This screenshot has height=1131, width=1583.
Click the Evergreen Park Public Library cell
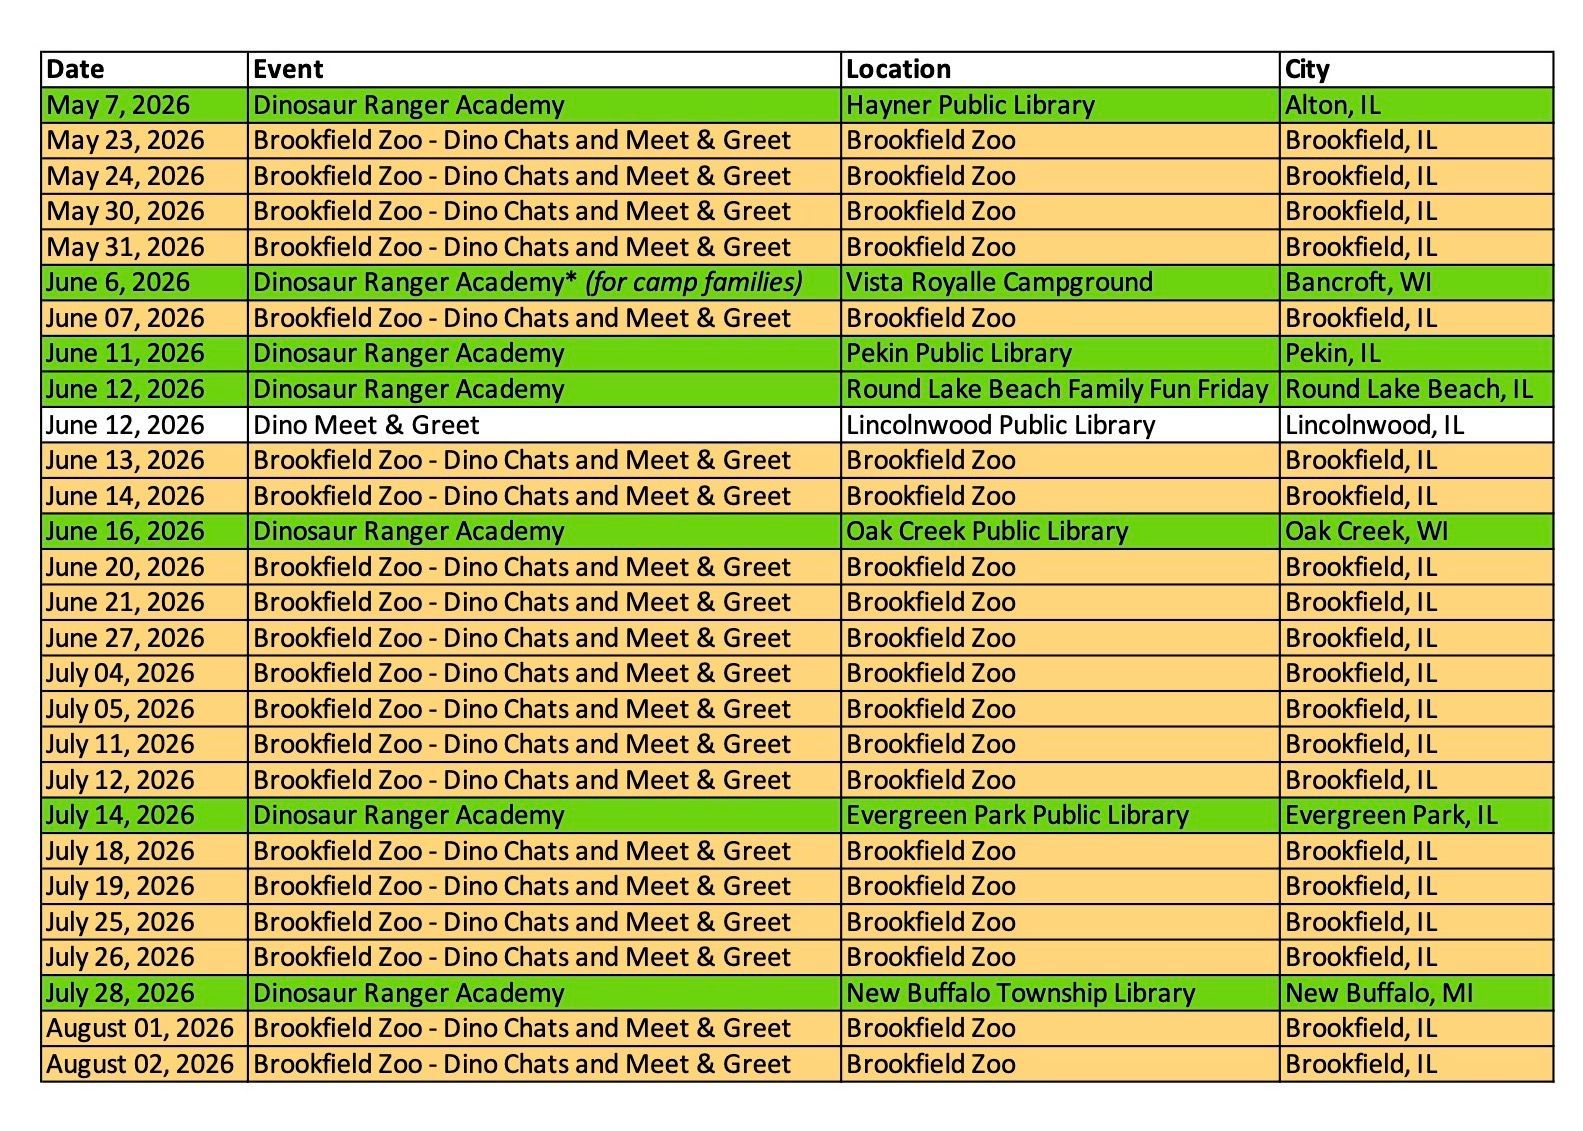click(x=1060, y=815)
